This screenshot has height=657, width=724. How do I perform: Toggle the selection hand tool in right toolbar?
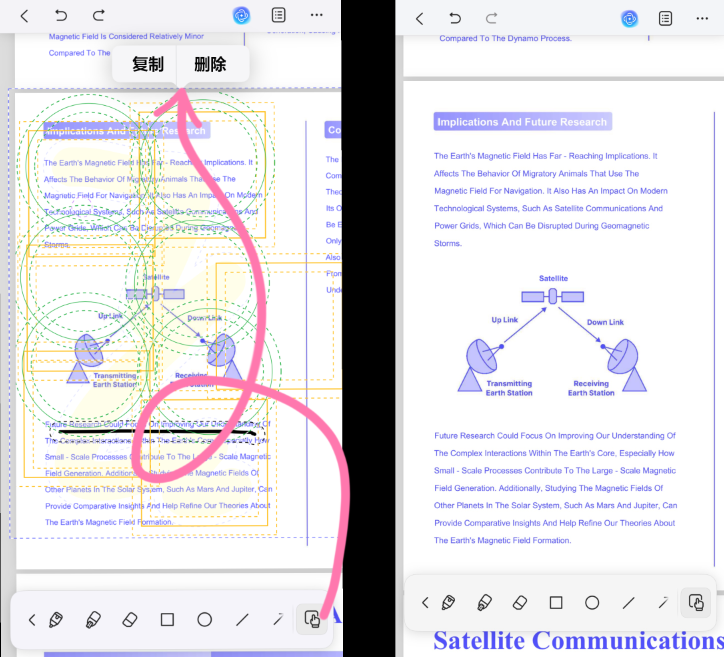(696, 602)
